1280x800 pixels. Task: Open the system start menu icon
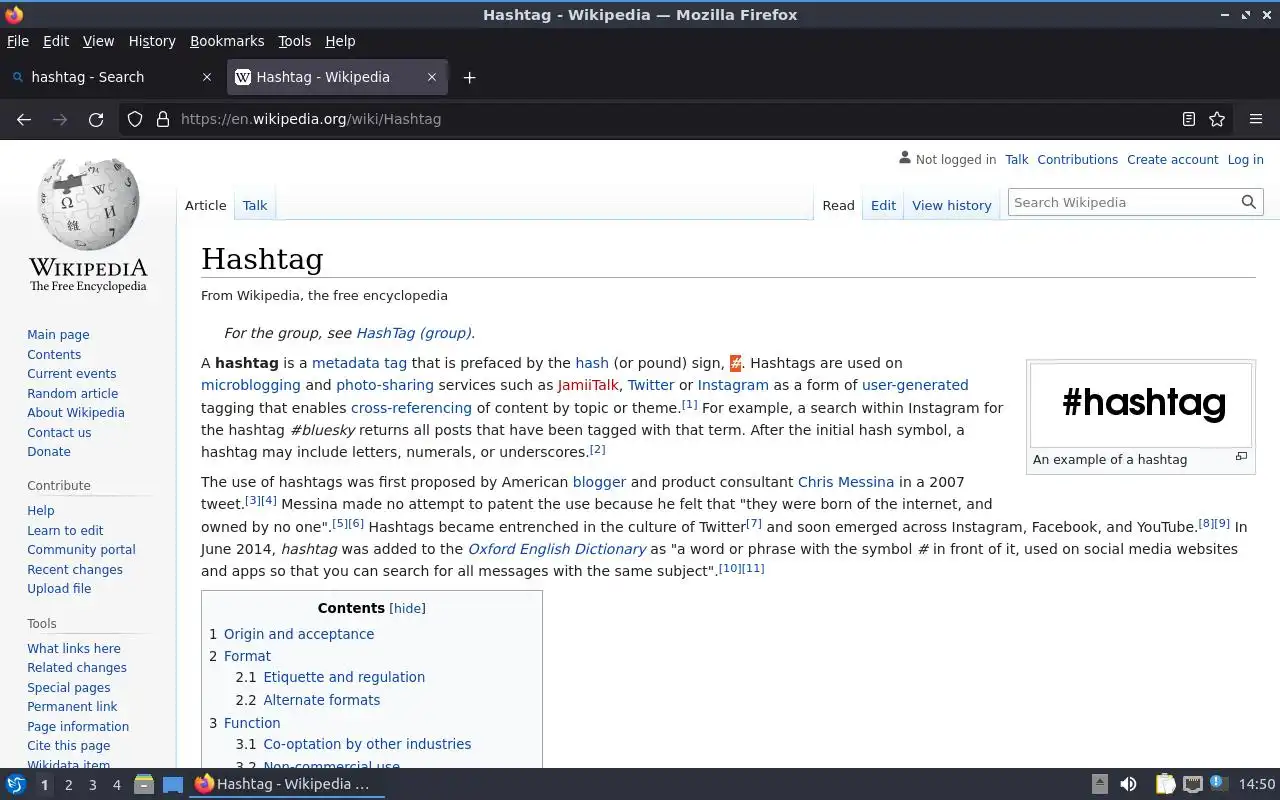click(x=16, y=785)
